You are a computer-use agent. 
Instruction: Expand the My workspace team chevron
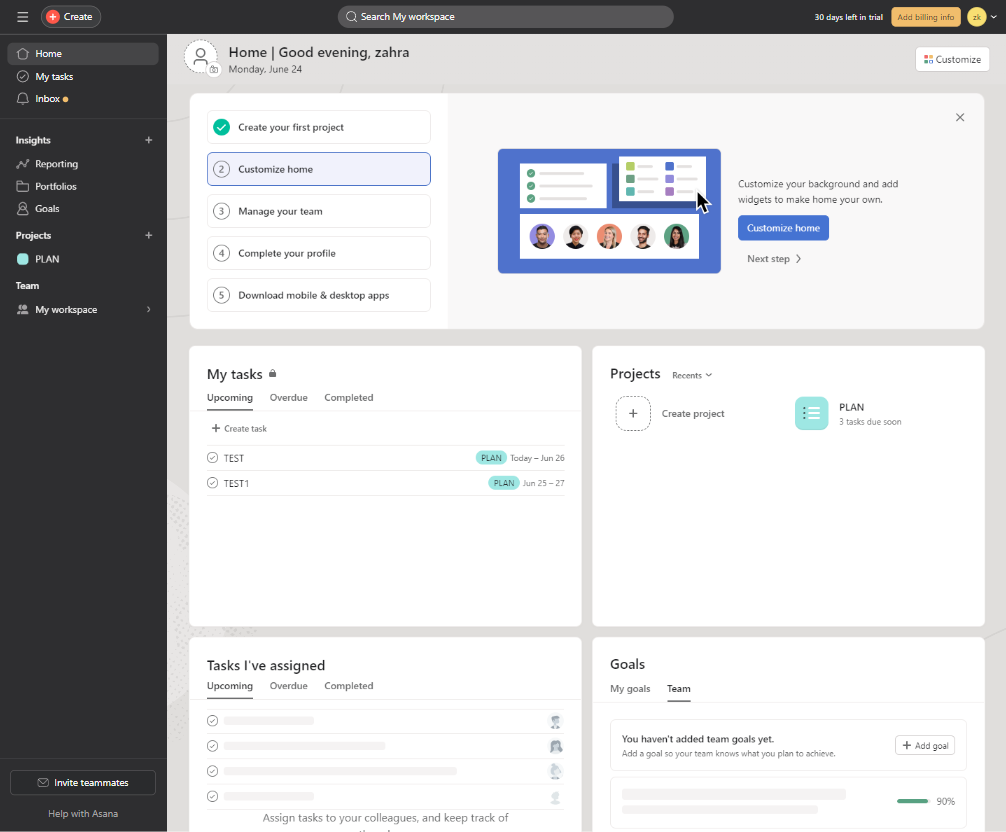coord(149,310)
